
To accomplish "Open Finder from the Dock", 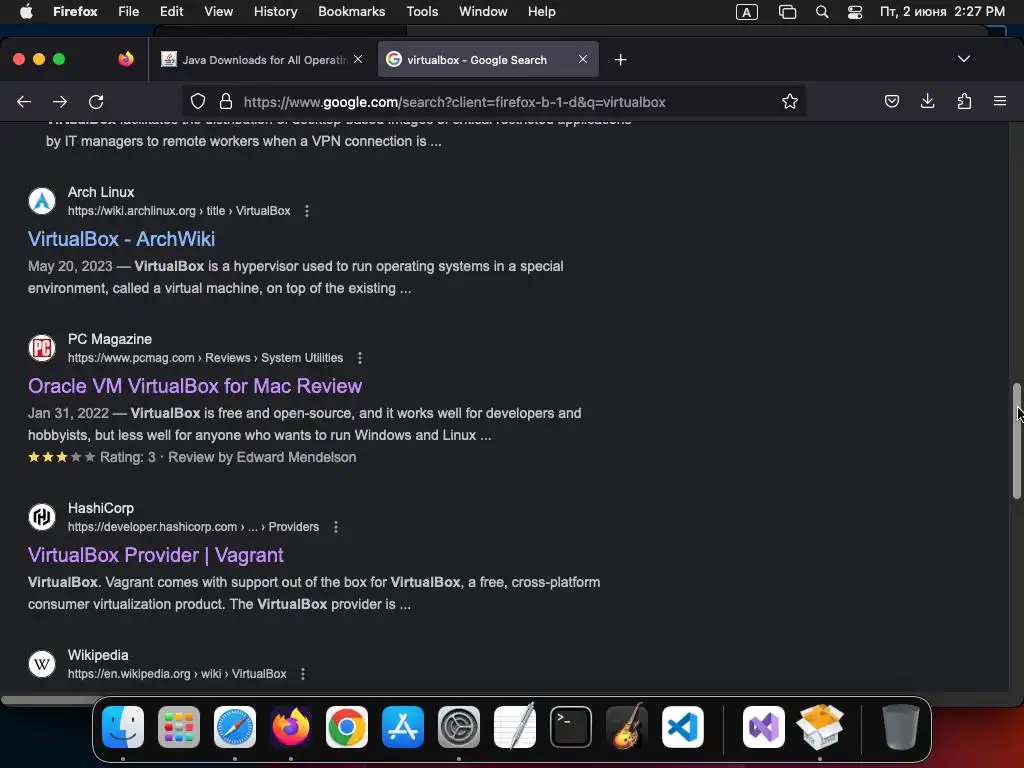I will click(x=123, y=727).
